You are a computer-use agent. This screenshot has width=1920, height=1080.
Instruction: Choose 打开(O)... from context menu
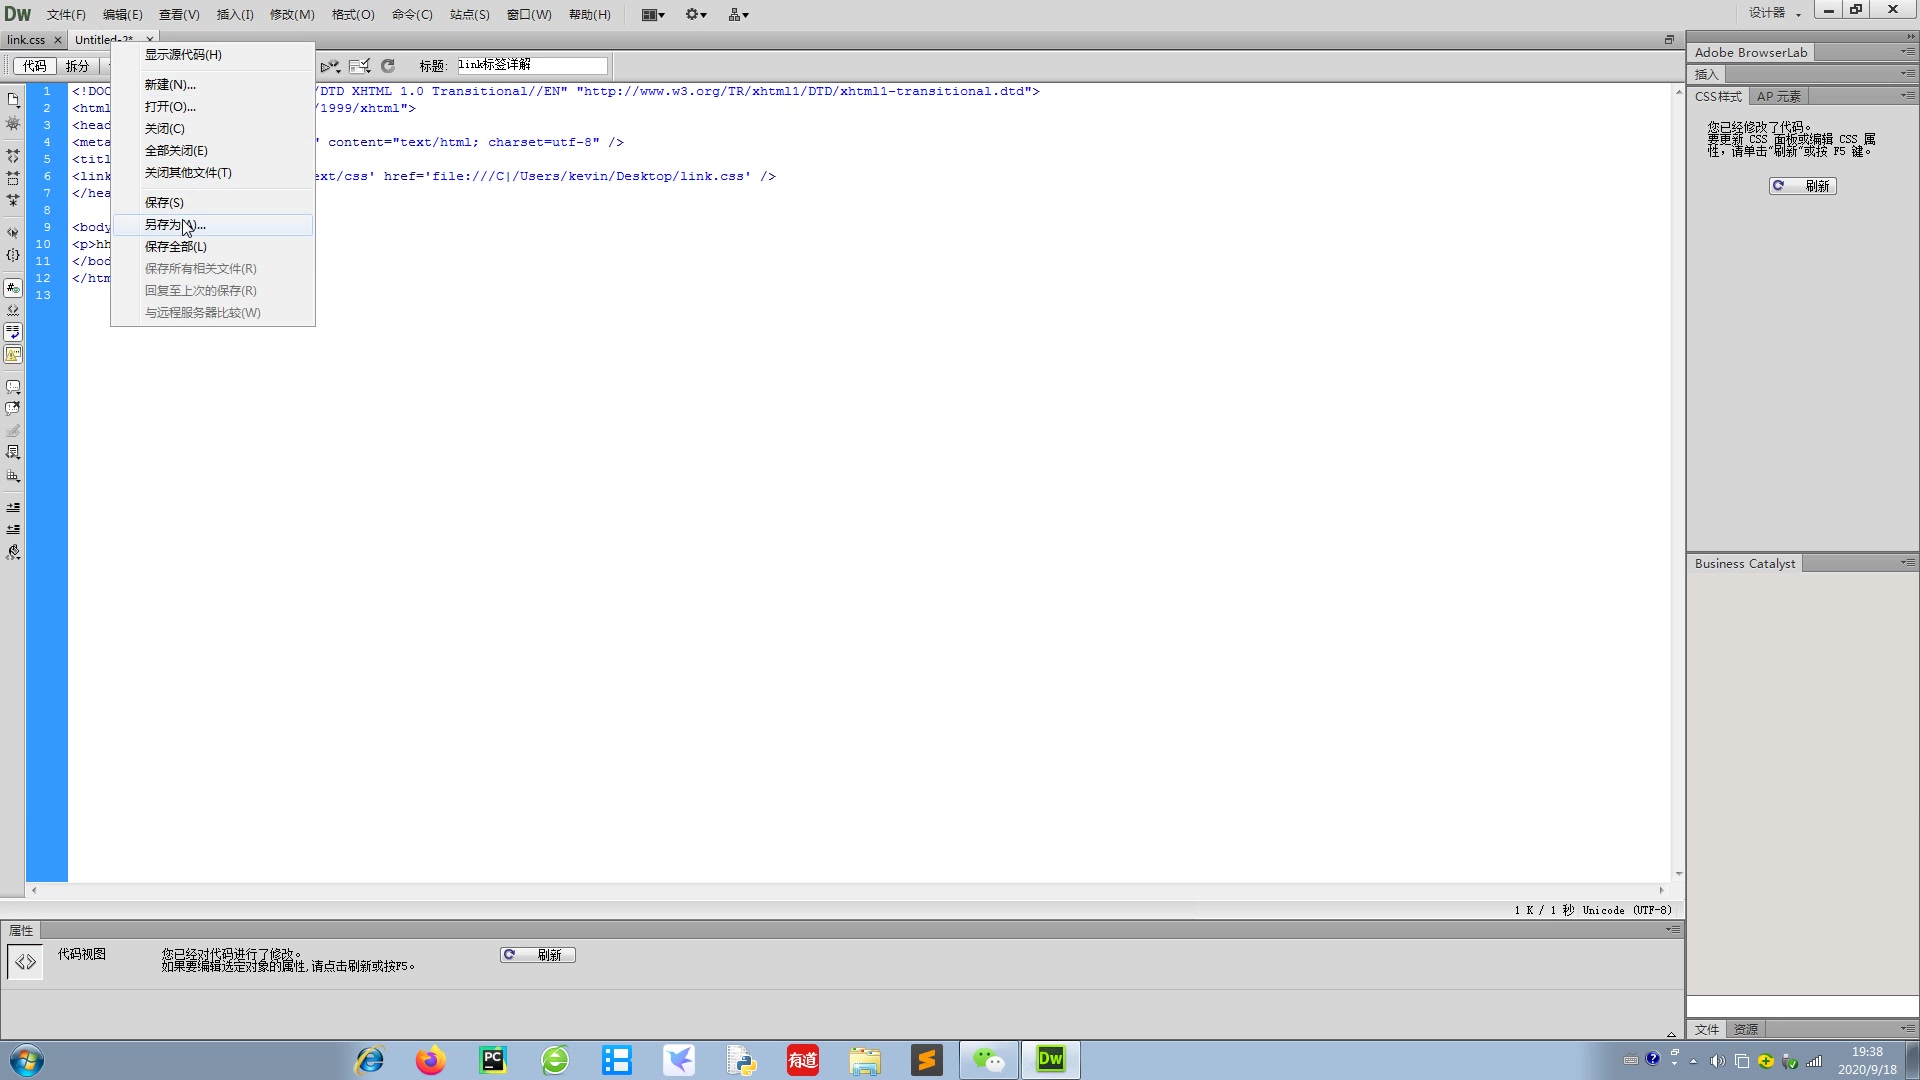[213, 107]
